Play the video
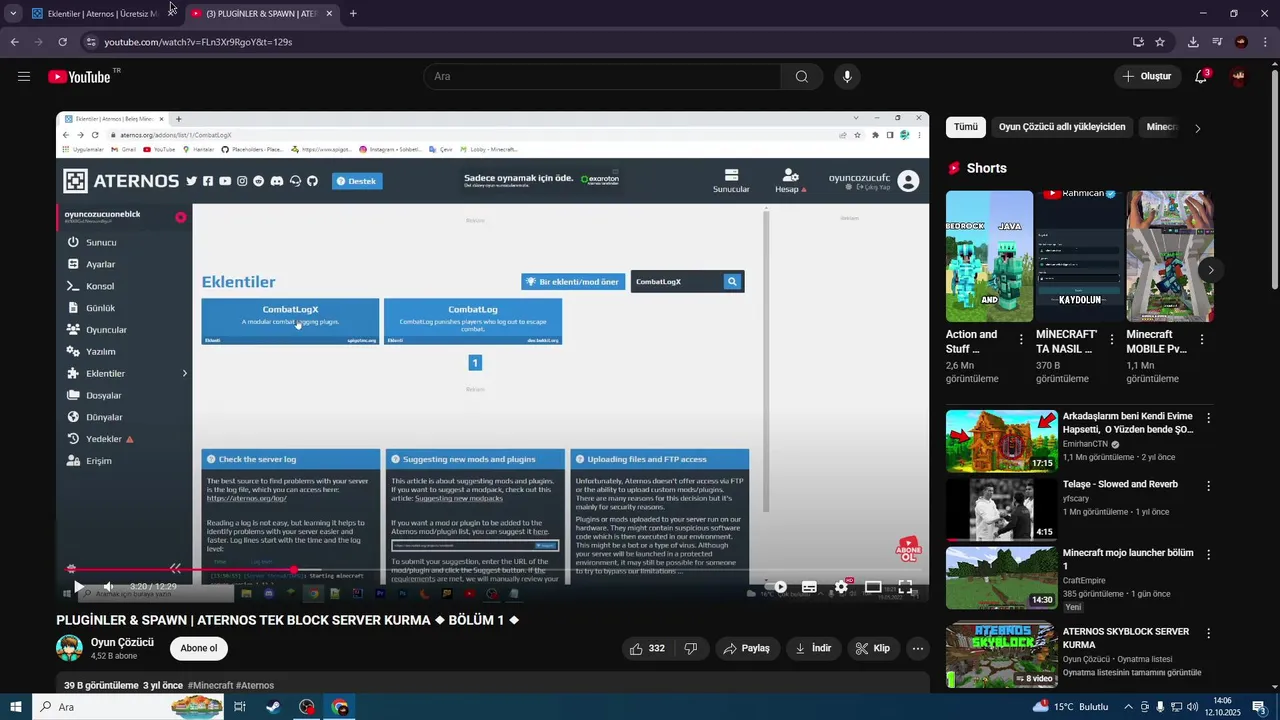Screen dimensions: 1280x720 (x=78, y=587)
